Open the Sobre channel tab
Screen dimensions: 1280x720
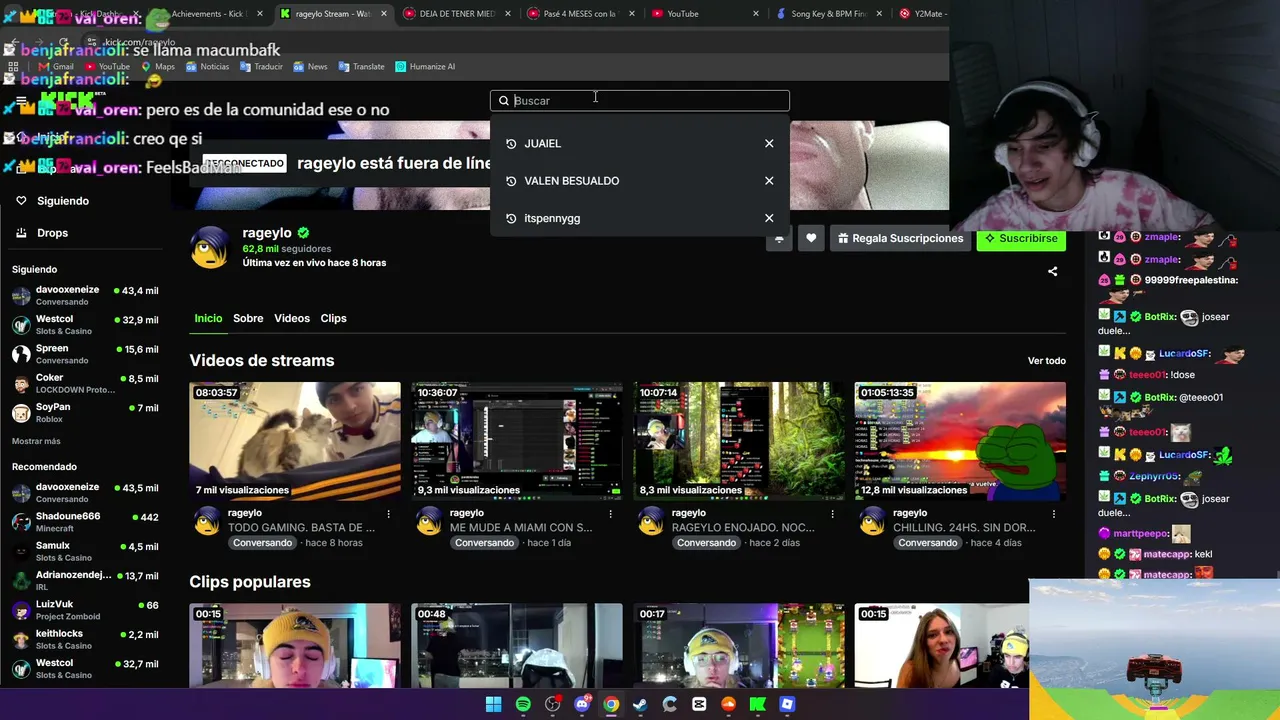(248, 318)
